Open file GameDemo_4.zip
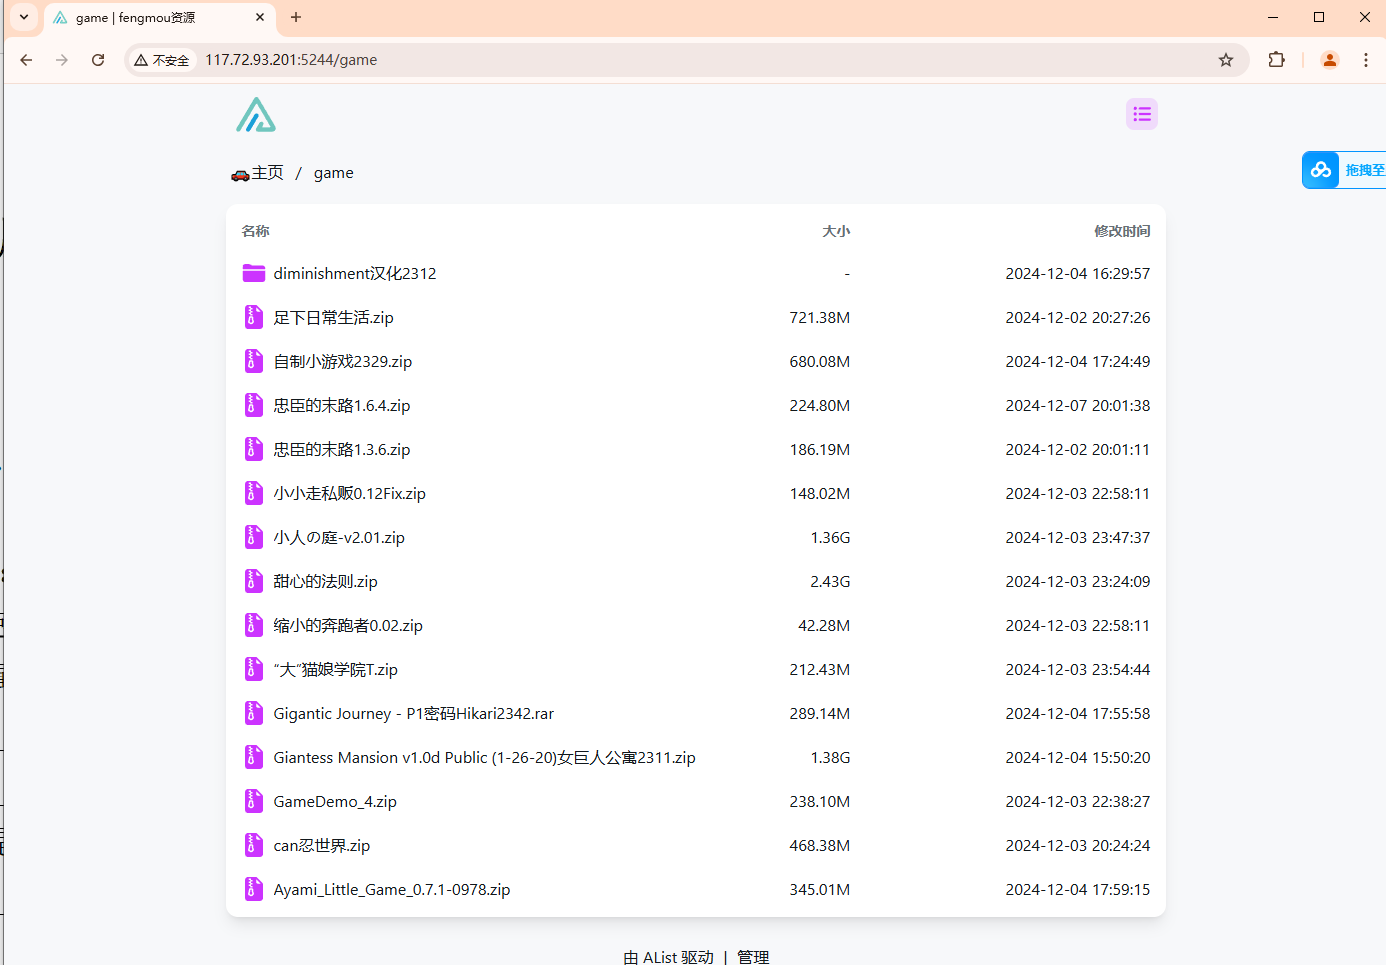Screen dimensions: 1386x965 click(x=335, y=801)
